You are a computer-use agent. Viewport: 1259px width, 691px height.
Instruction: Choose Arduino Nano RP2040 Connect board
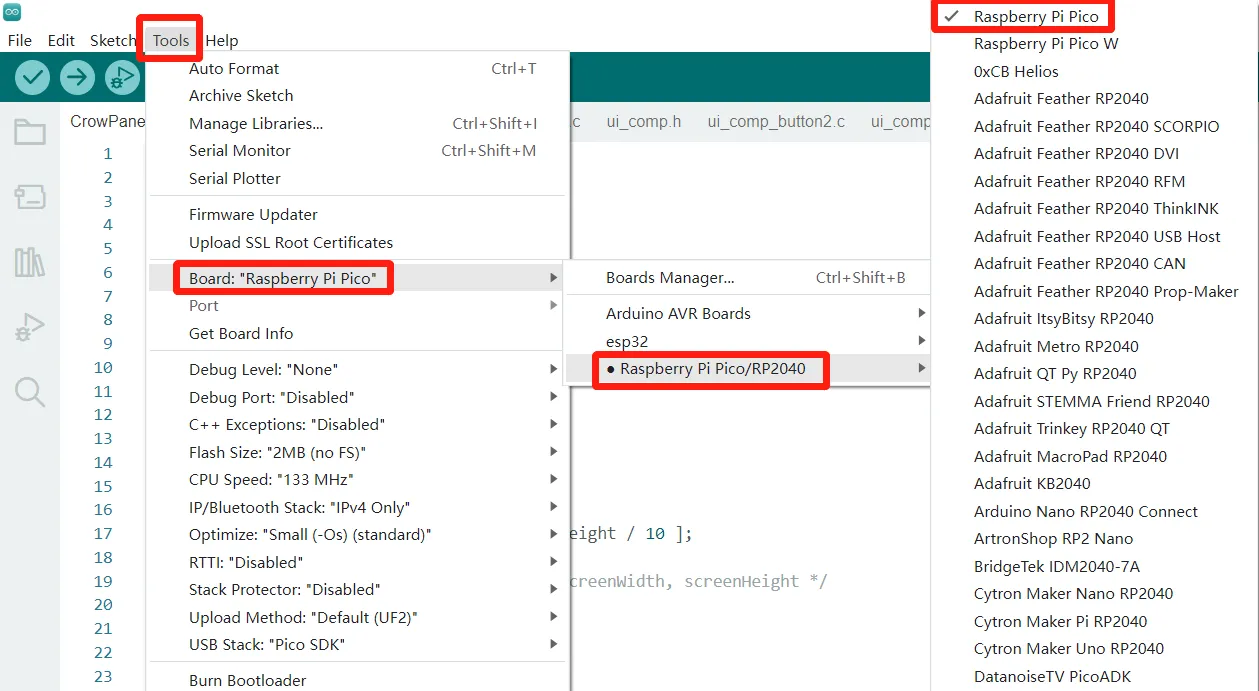click(1085, 511)
